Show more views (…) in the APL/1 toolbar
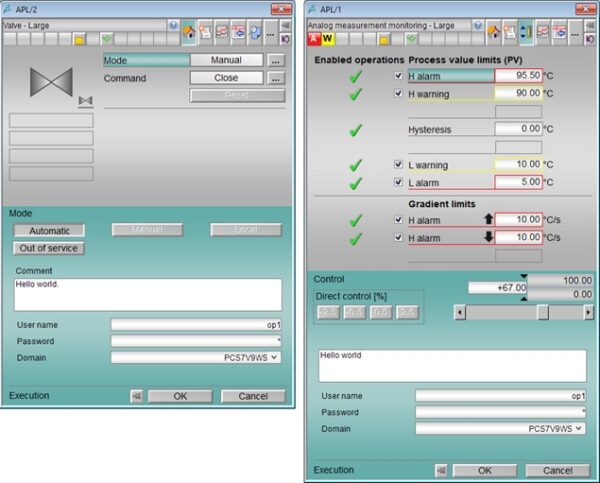 pyautogui.click(x=575, y=33)
